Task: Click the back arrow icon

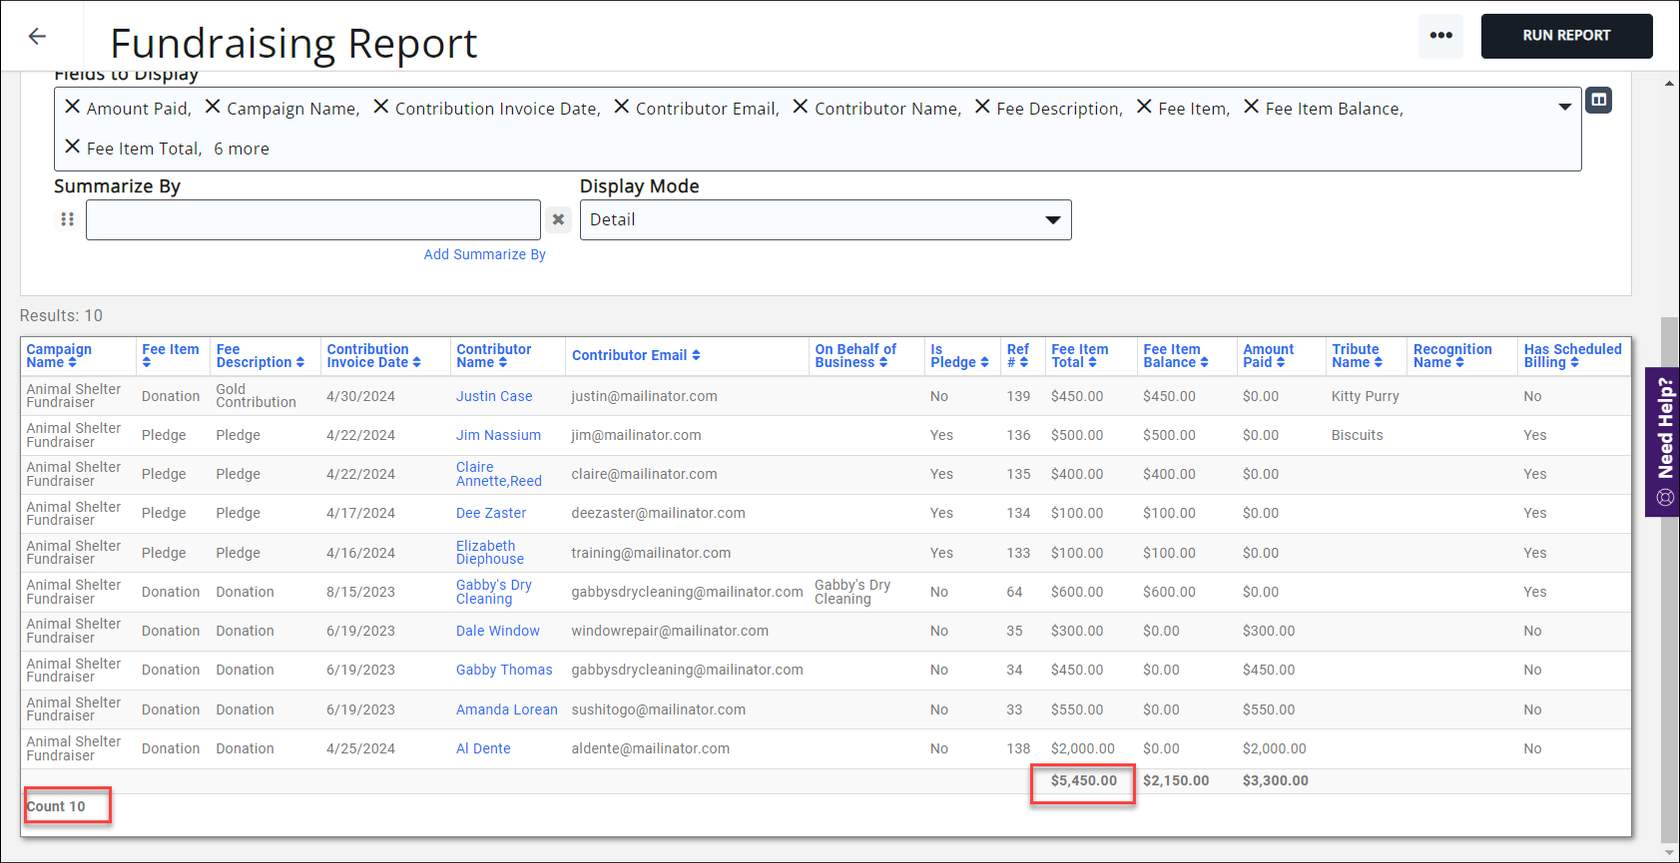Action: point(38,37)
